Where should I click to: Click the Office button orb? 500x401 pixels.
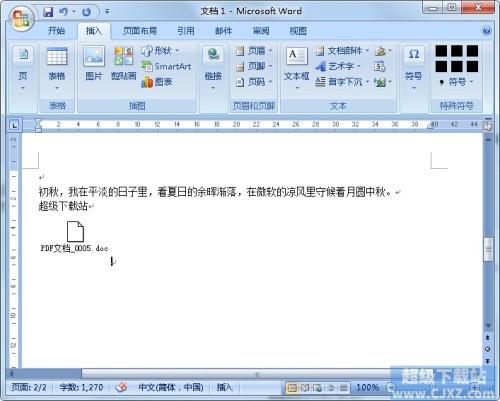point(21,18)
